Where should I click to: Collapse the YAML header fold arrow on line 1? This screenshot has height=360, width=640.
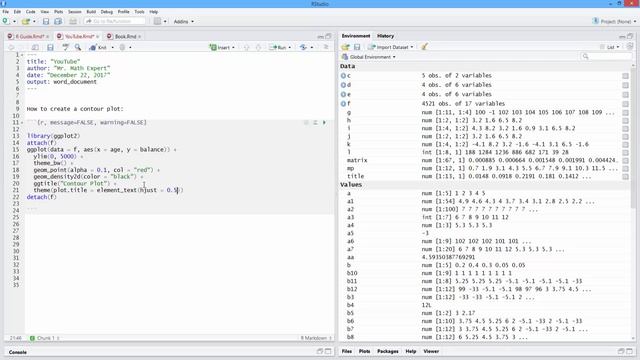coord(22,55)
